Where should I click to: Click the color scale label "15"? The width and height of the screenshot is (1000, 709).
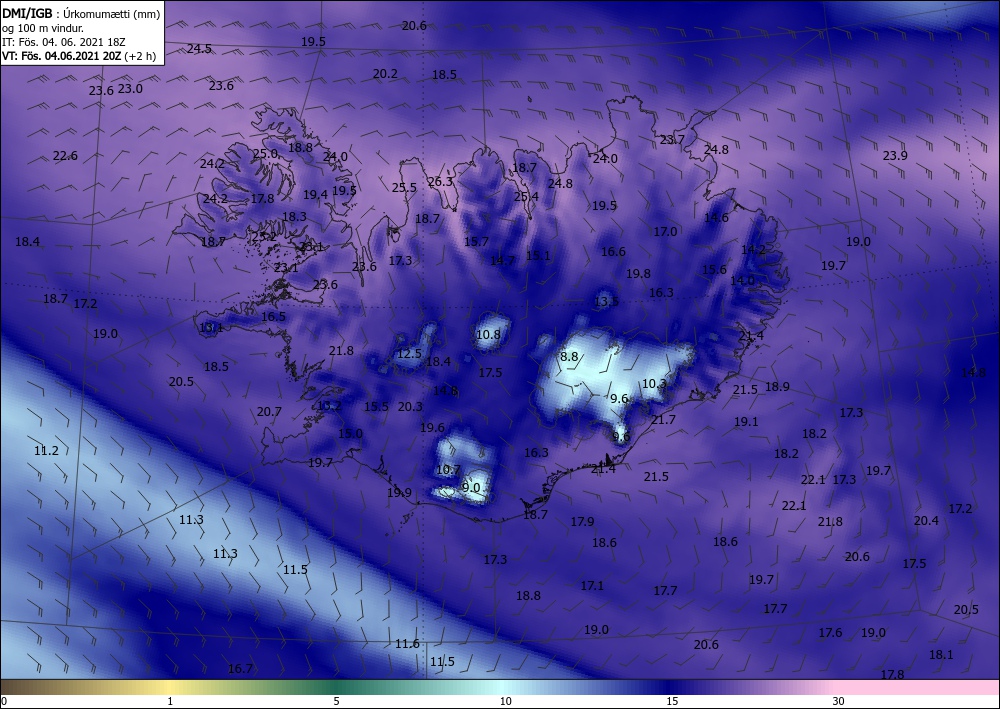pos(672,701)
